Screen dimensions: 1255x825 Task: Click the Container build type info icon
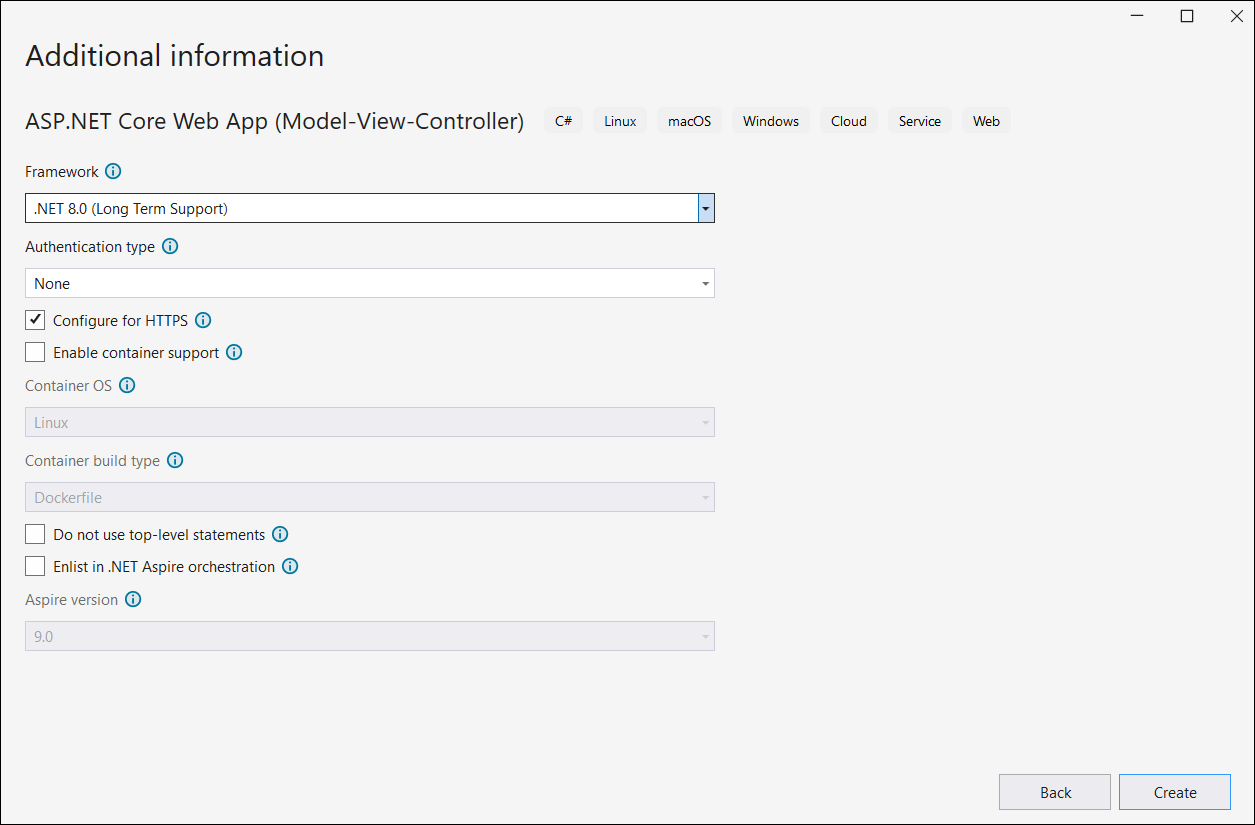(175, 460)
